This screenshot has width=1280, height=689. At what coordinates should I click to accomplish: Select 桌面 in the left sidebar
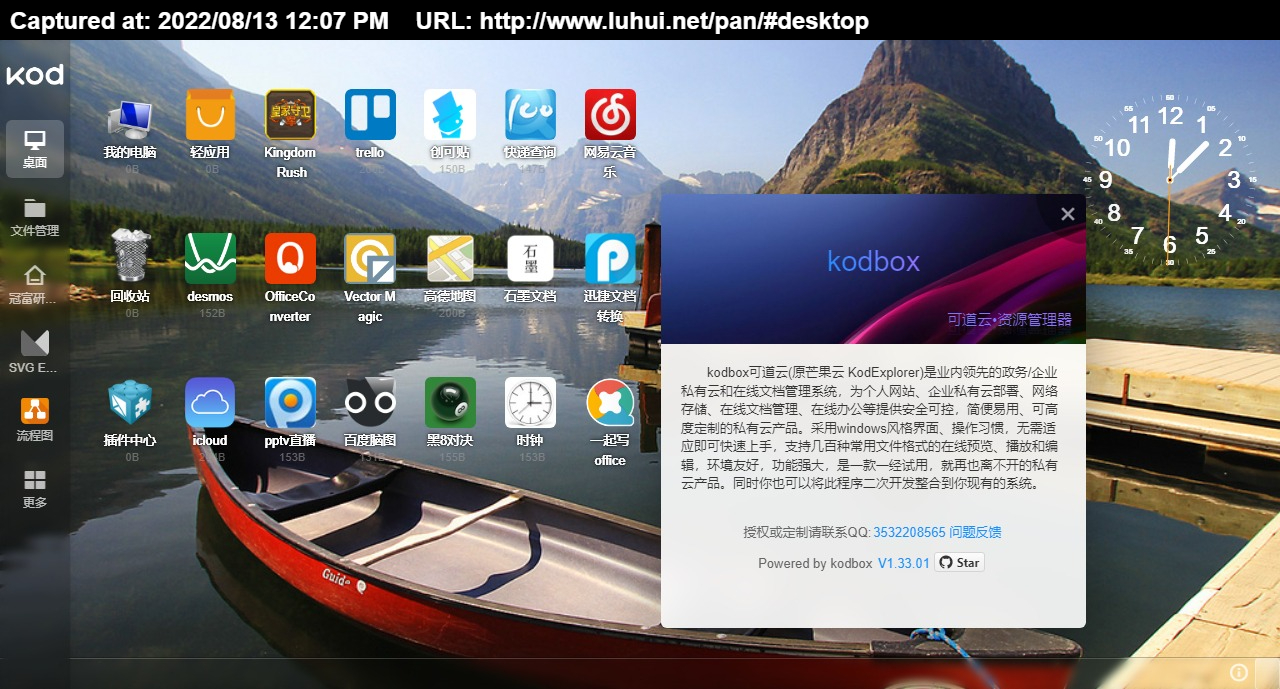pyautogui.click(x=35, y=149)
